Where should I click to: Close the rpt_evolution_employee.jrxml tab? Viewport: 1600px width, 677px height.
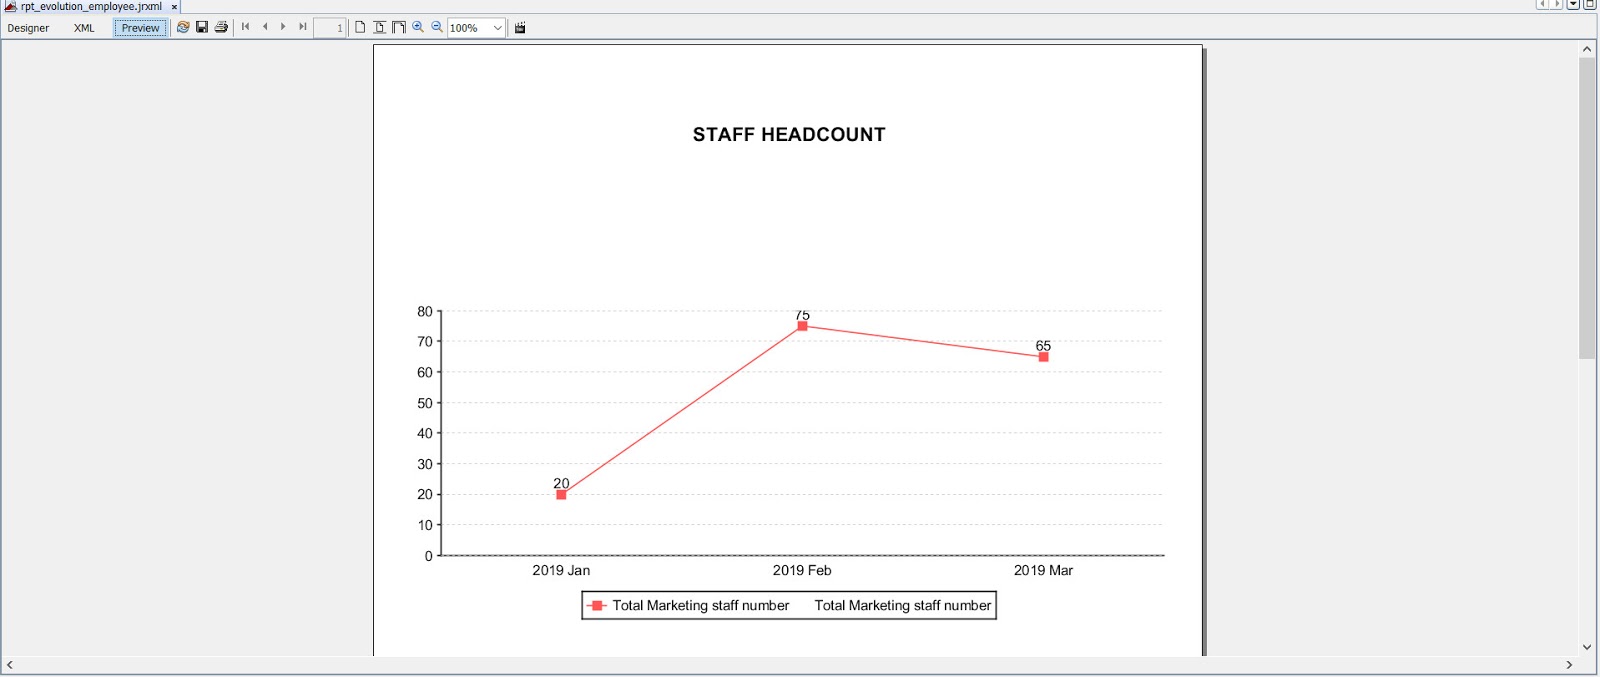[x=174, y=7]
